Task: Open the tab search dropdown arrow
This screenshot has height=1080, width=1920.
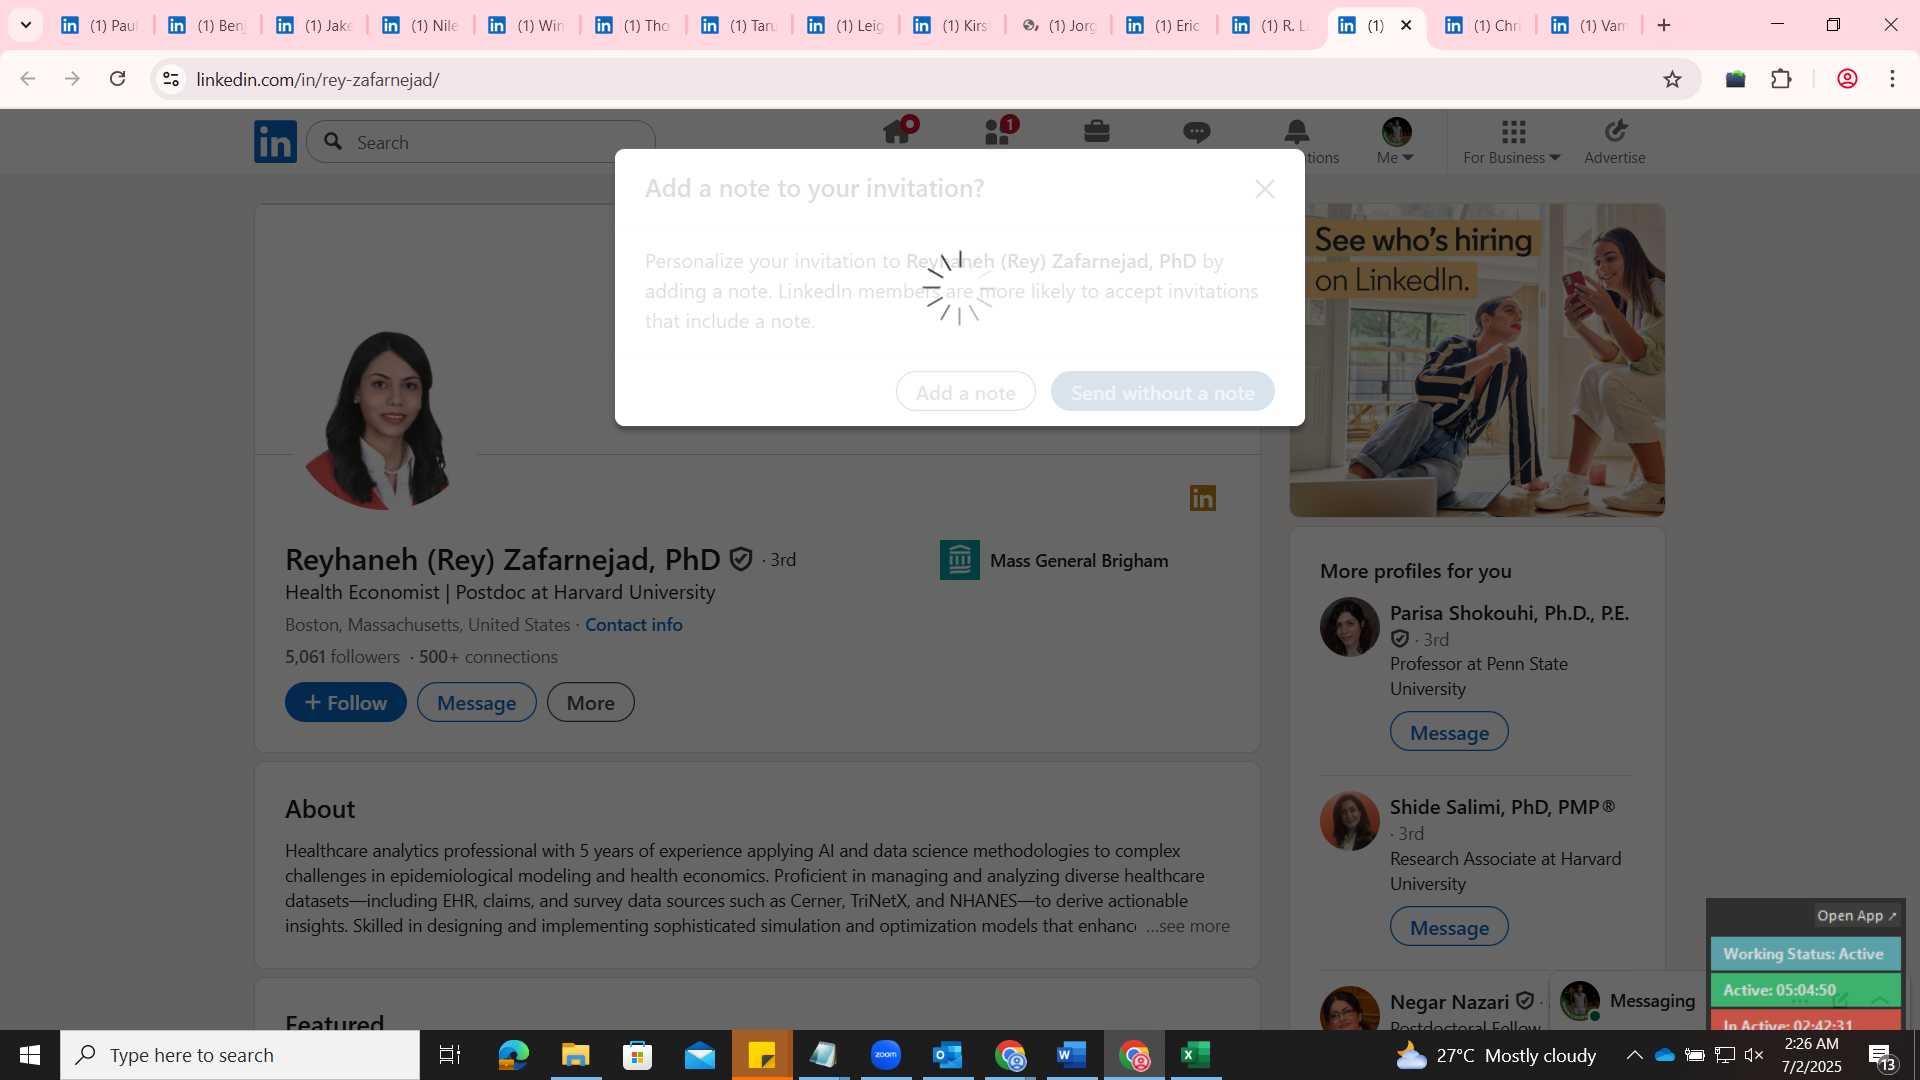Action: [x=26, y=25]
